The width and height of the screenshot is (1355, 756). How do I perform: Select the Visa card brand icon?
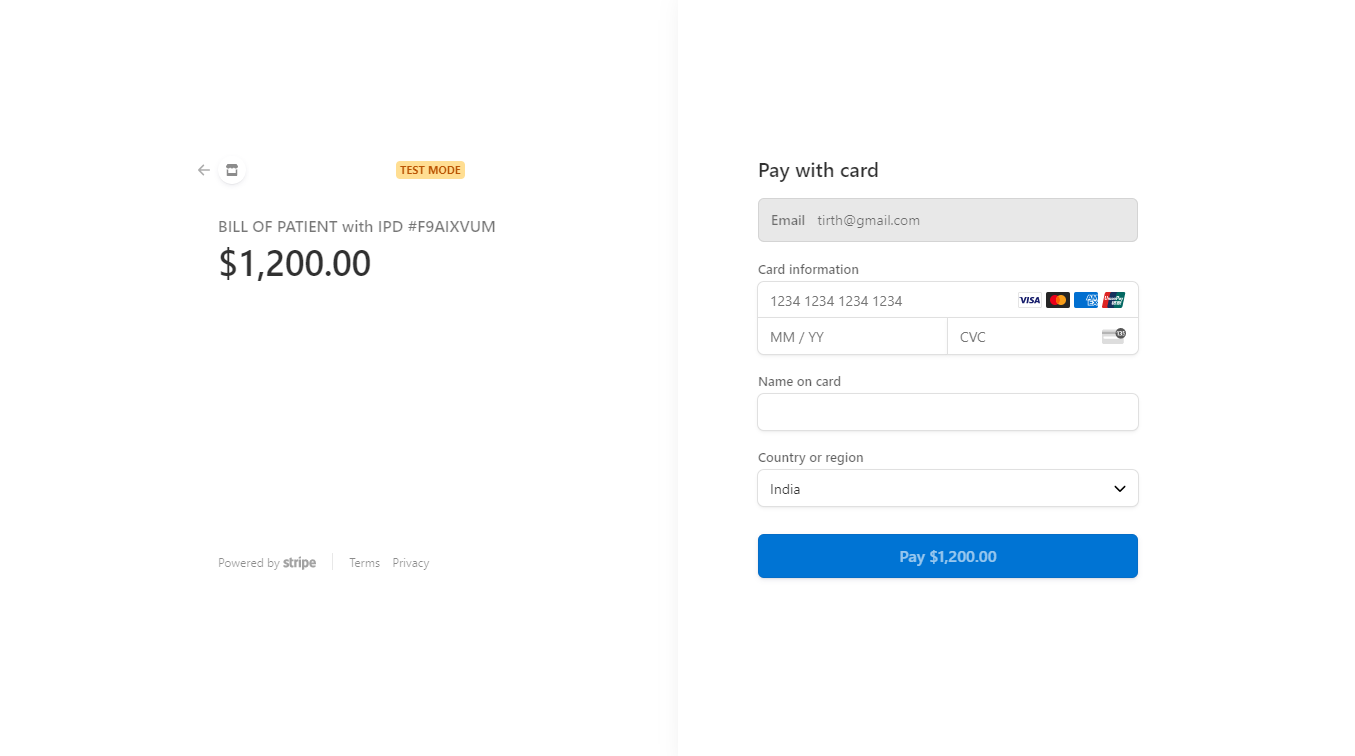click(x=1030, y=300)
